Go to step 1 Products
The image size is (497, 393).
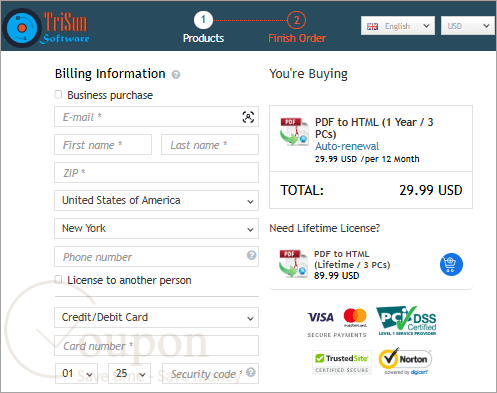(x=203, y=28)
